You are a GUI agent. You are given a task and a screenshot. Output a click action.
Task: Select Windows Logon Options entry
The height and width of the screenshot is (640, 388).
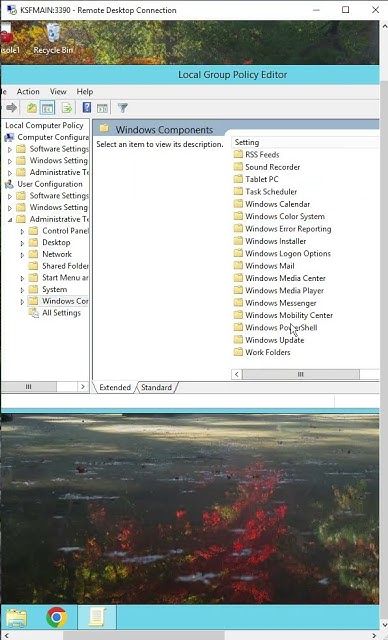[x=288, y=253]
